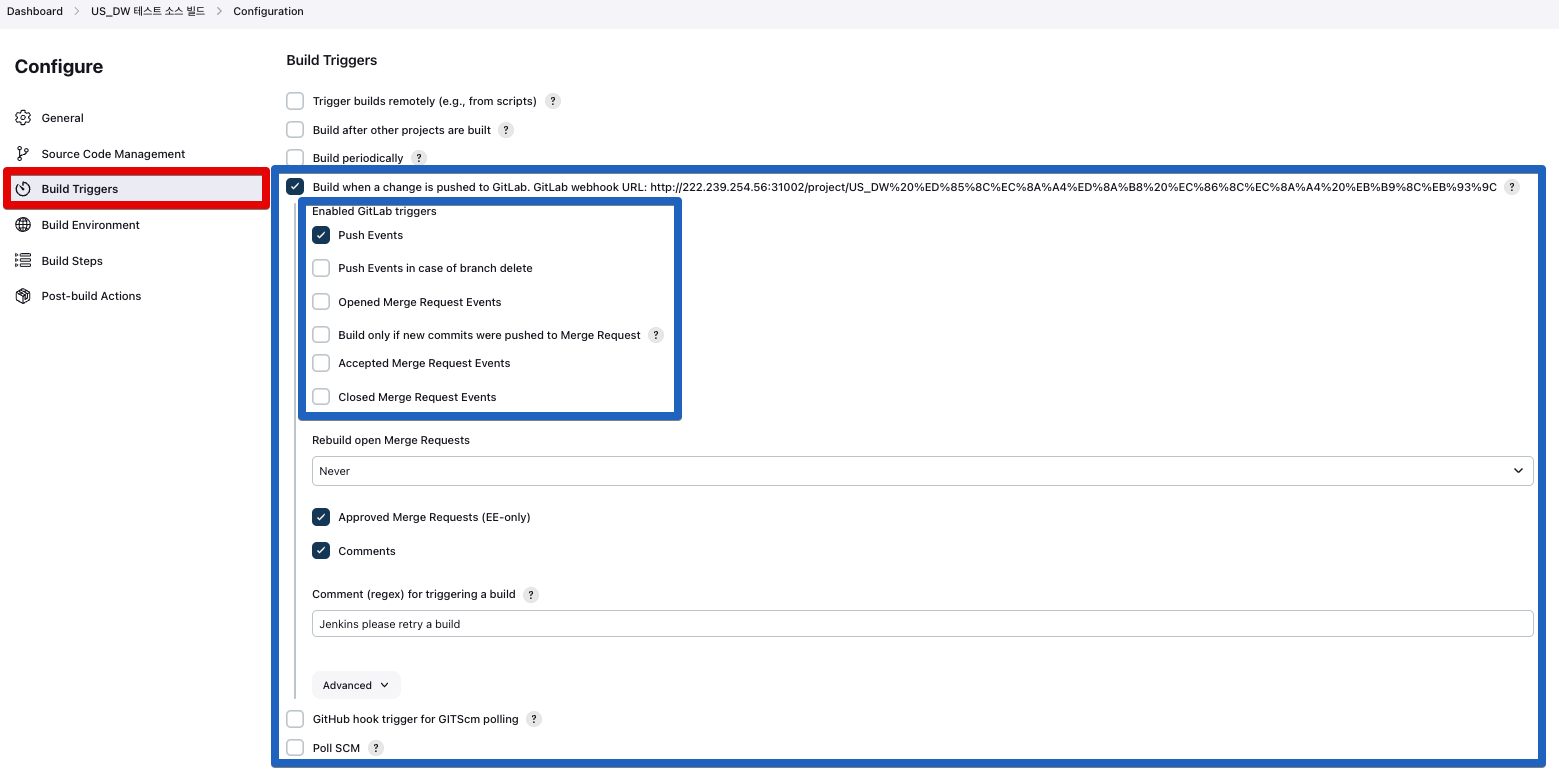The height and width of the screenshot is (775, 1559).
Task: Click the Build Environment globe icon
Action: point(23,224)
